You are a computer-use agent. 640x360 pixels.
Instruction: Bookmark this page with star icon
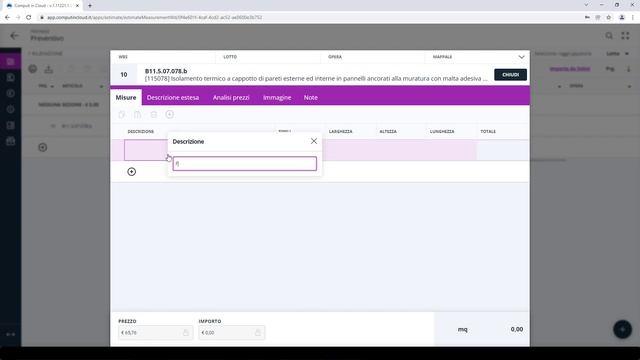pos(609,18)
